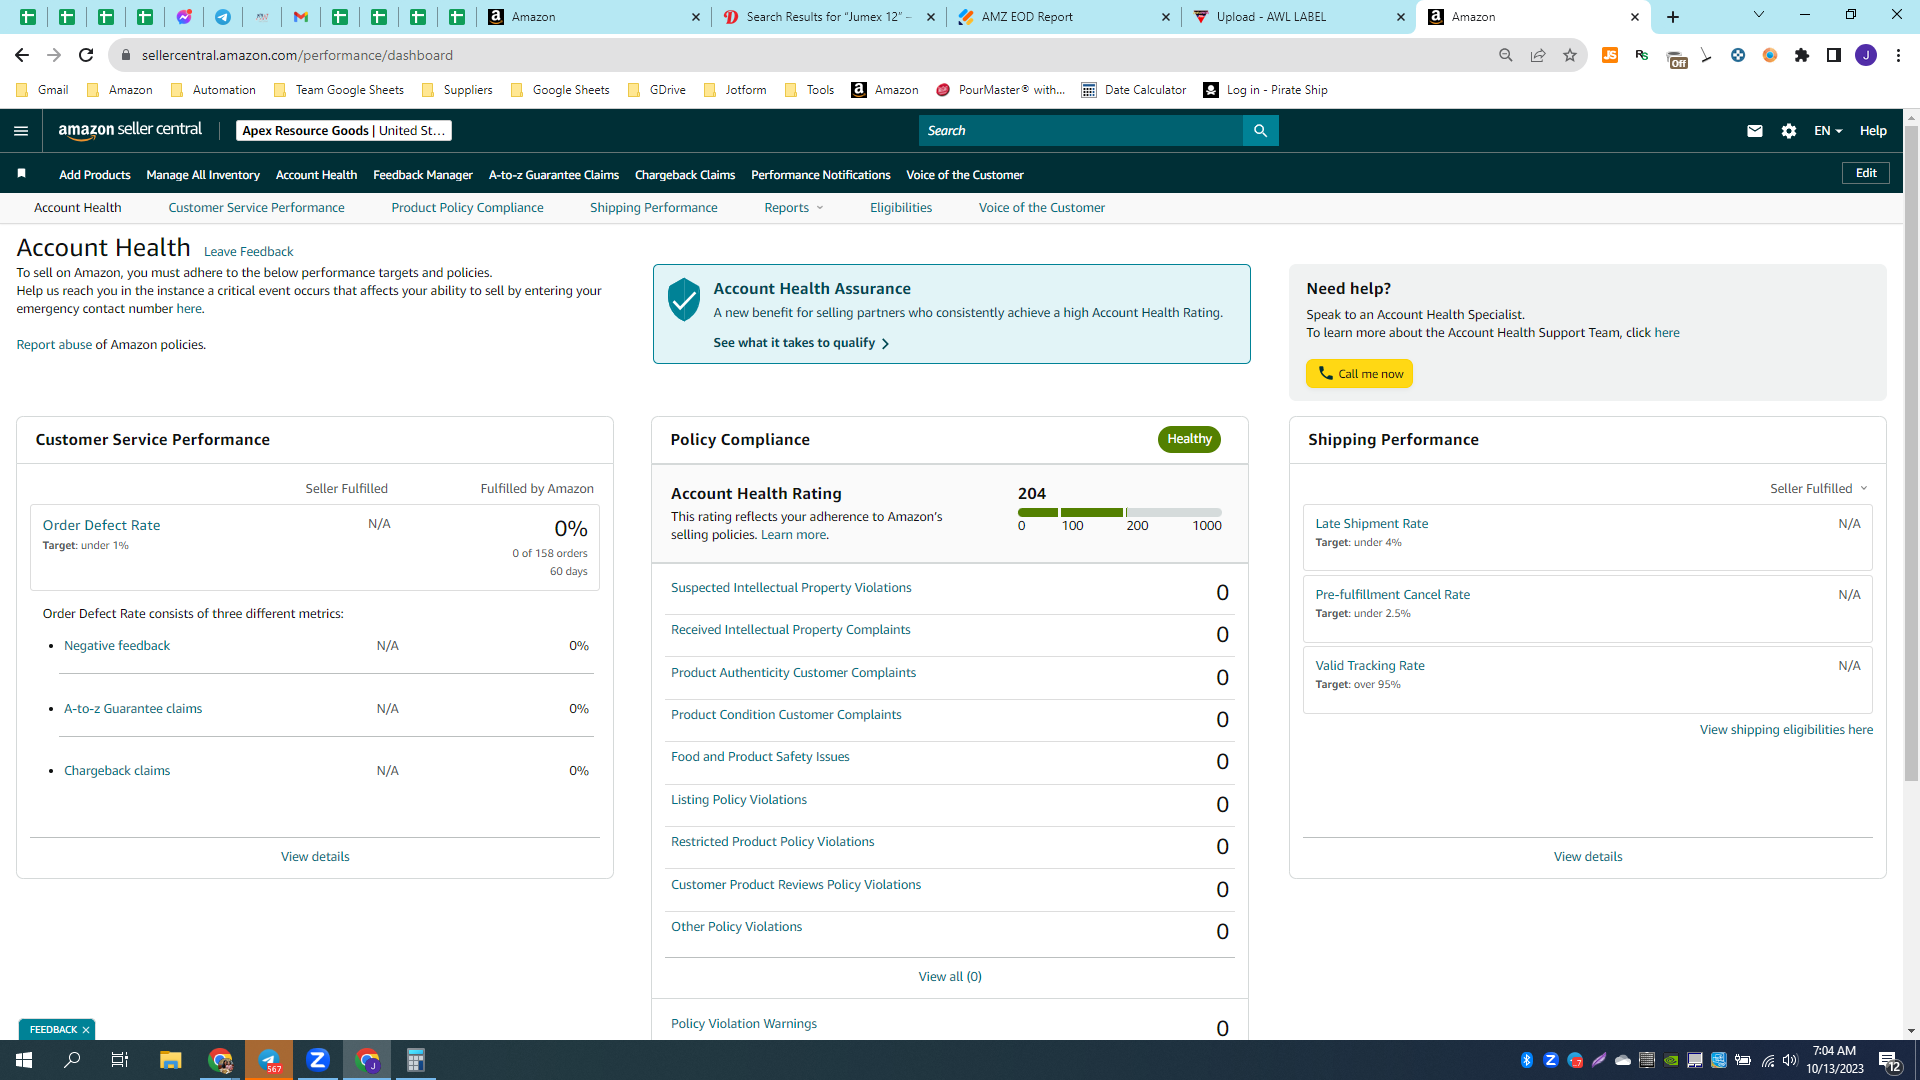
Task: Open the Suppliers bookmark folder
Action: point(457,90)
